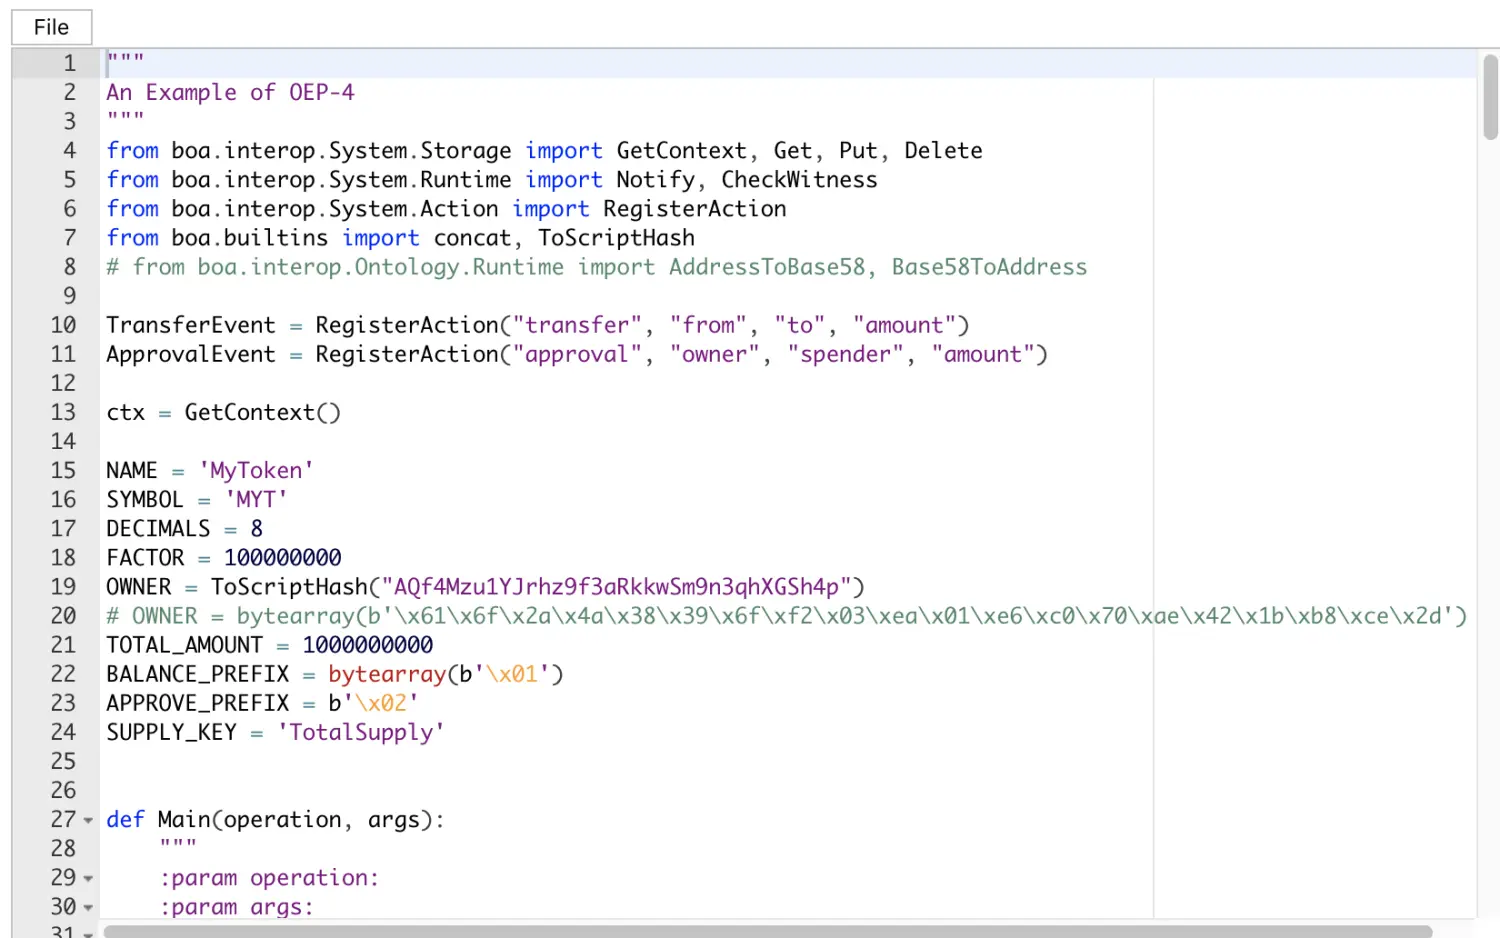Collapse the Main function fold at line 27
The image size is (1500, 938).
pyautogui.click(x=88, y=821)
